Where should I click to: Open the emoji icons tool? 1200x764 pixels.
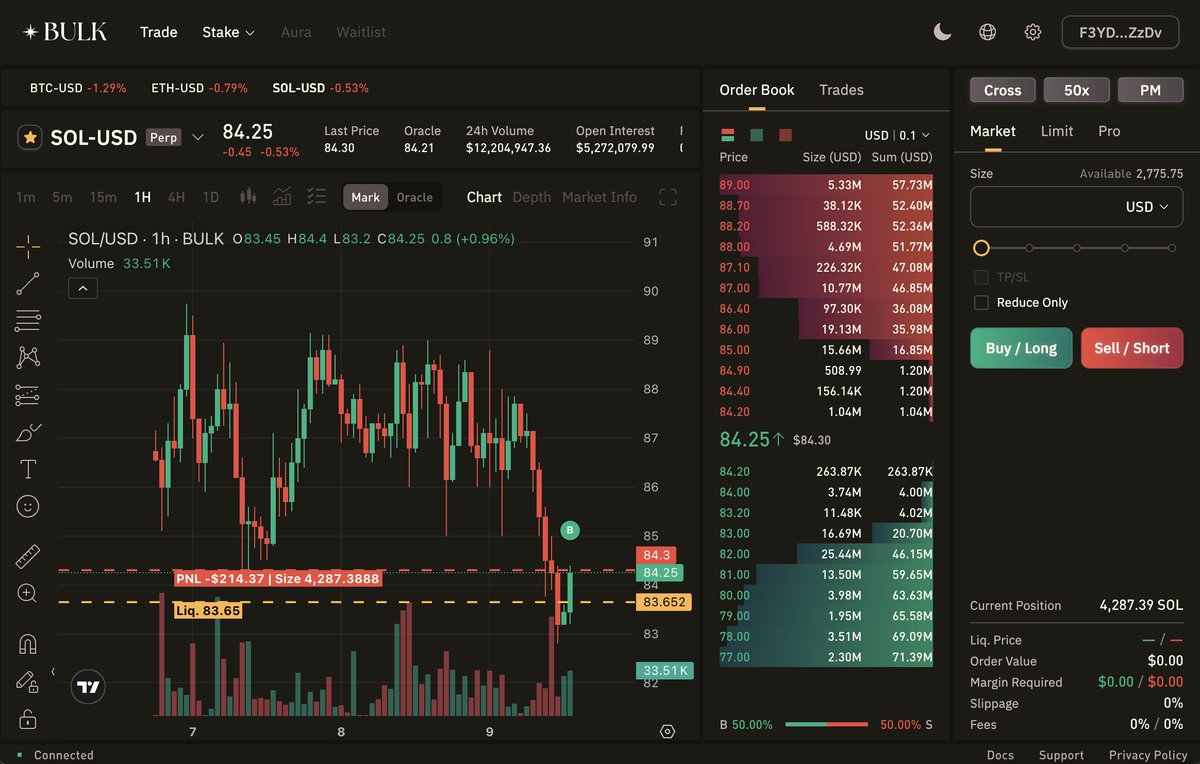click(x=28, y=506)
